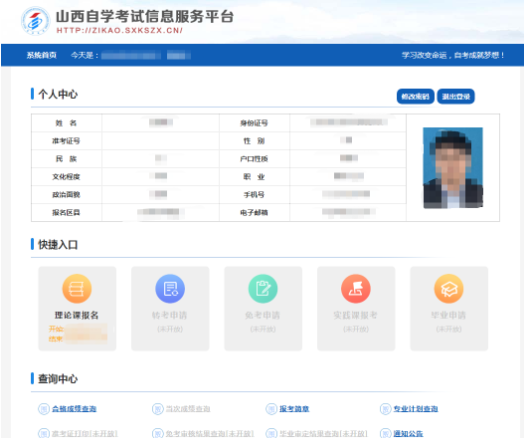The height and width of the screenshot is (438, 524).
Task: Open the 专业计划查询 link
Action: pos(415,409)
